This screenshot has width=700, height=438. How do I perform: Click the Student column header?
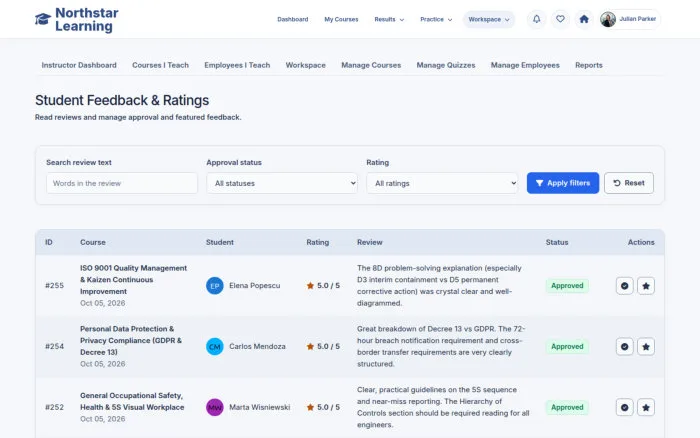tap(220, 242)
